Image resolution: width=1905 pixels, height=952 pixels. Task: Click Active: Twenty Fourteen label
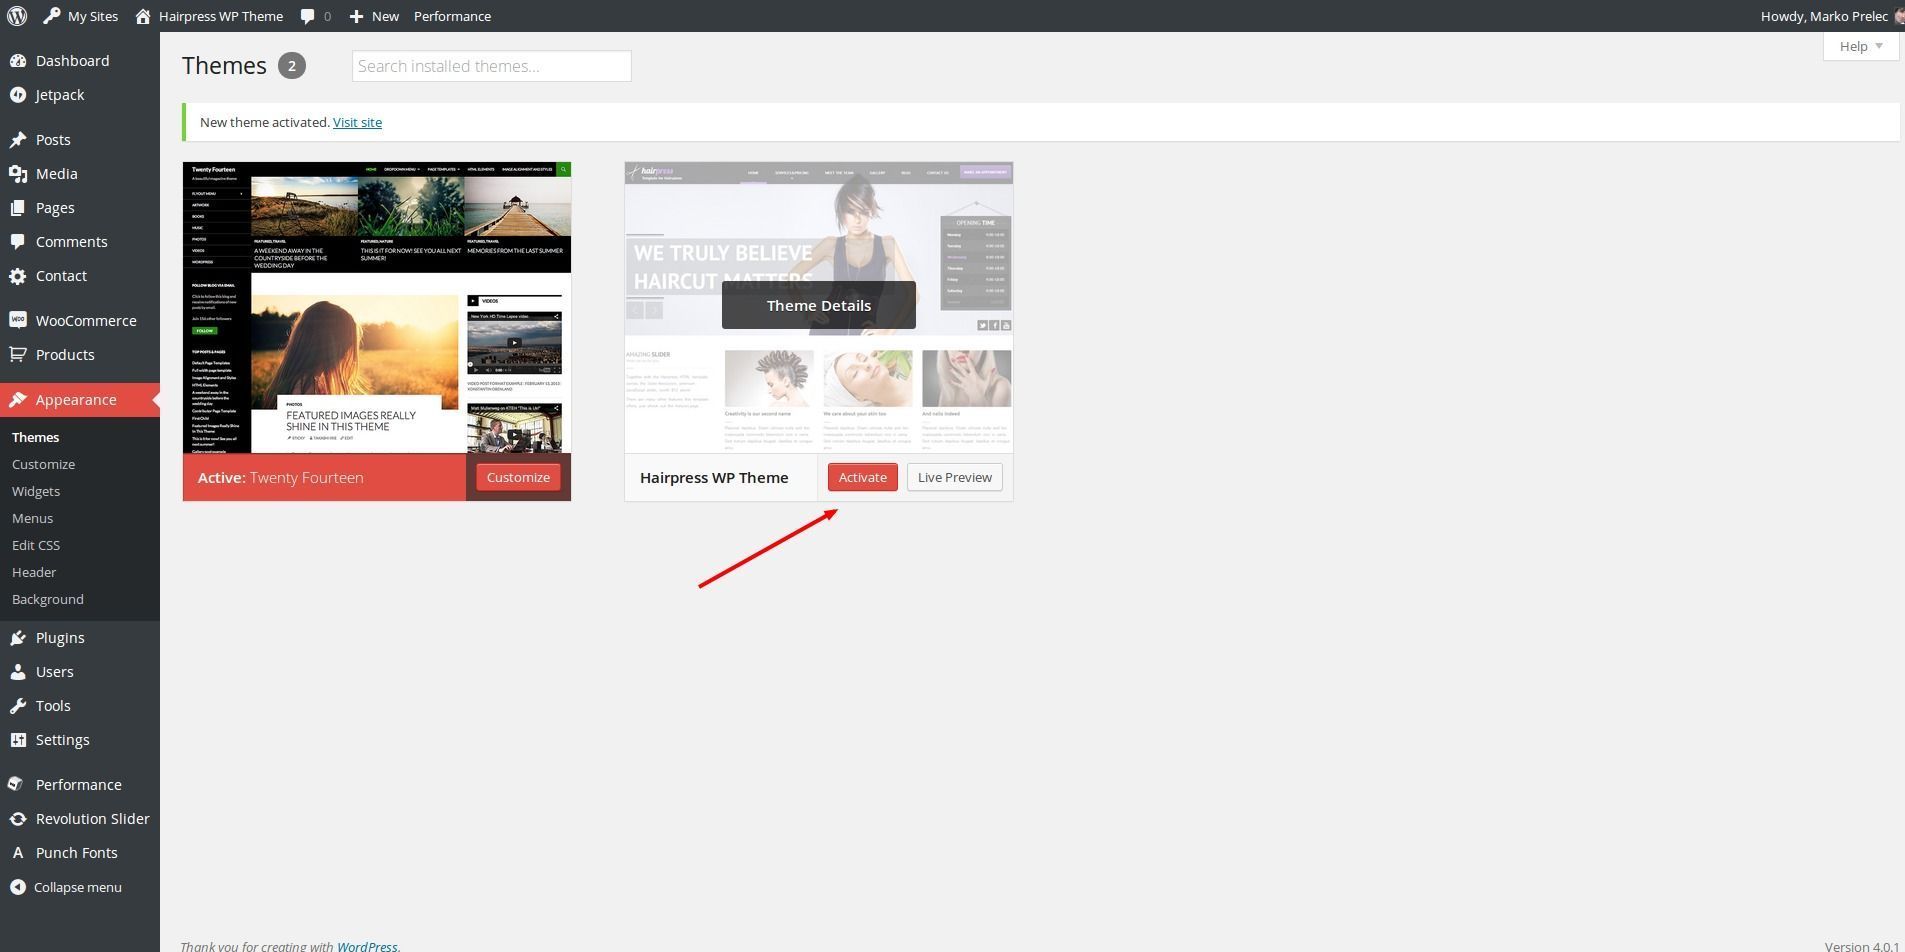[280, 478]
